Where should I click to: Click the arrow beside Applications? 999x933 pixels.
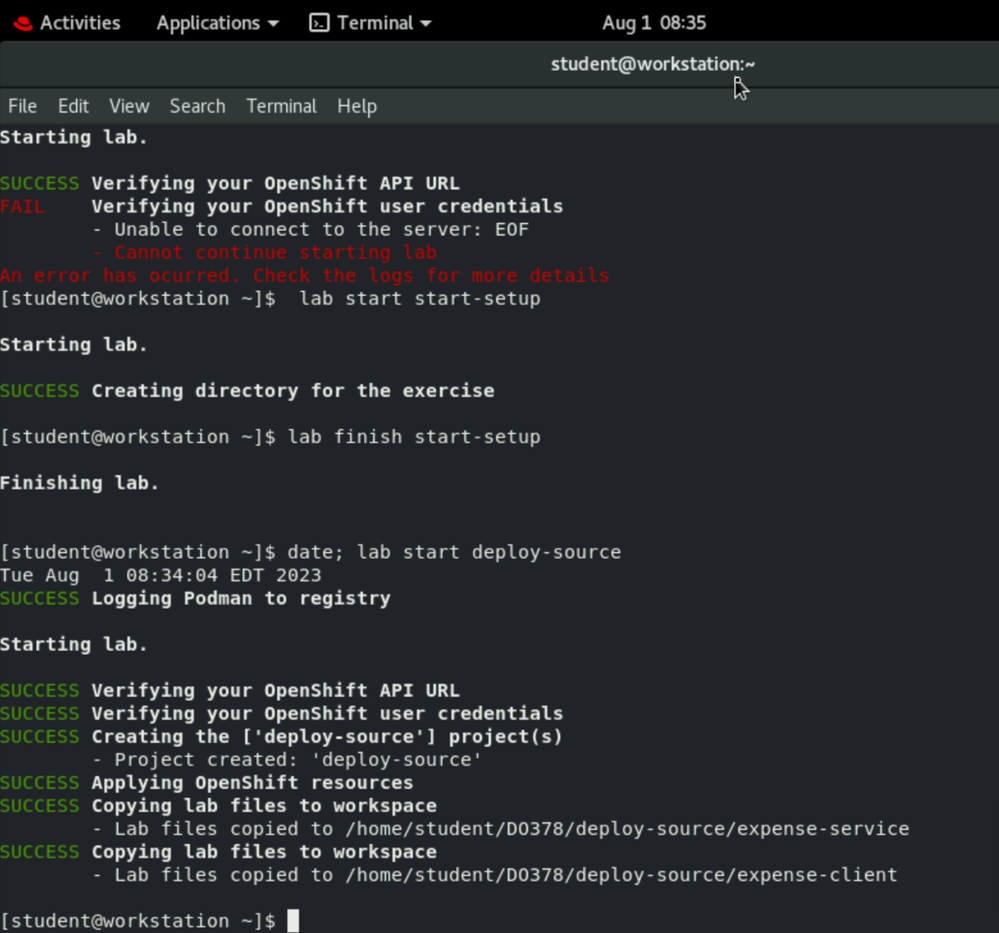coord(273,23)
